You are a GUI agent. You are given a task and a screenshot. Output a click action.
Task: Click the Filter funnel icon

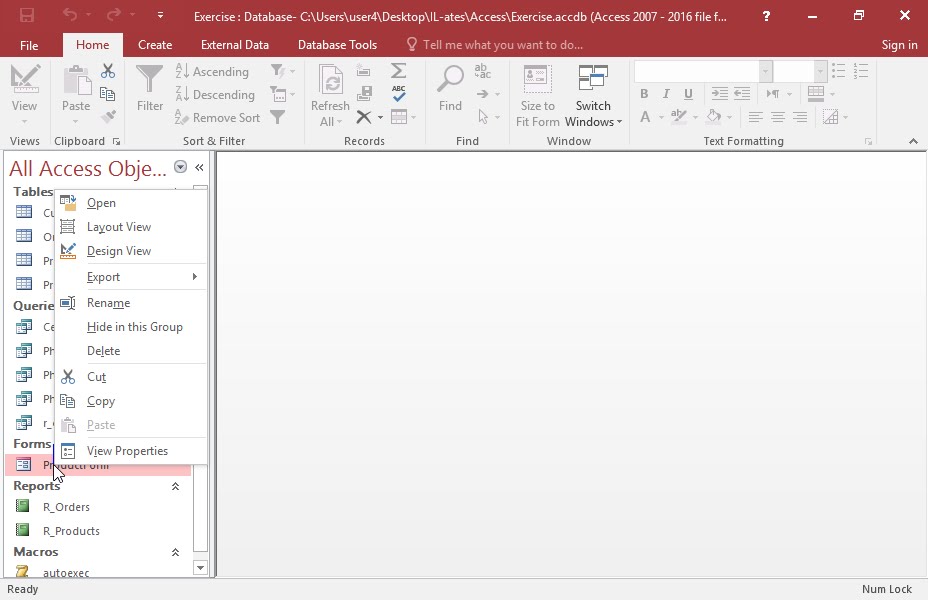[x=149, y=79]
